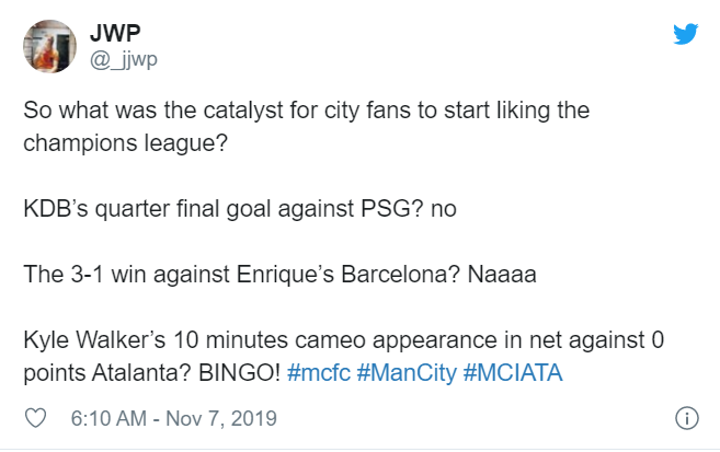
Task: Like the tweet with heart icon
Action: pos(38,418)
